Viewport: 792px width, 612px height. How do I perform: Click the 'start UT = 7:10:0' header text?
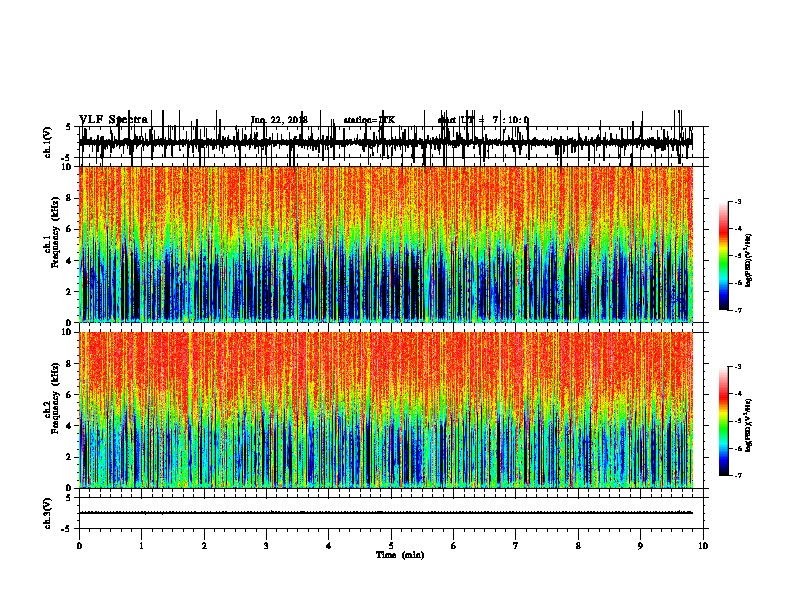tap(483, 120)
